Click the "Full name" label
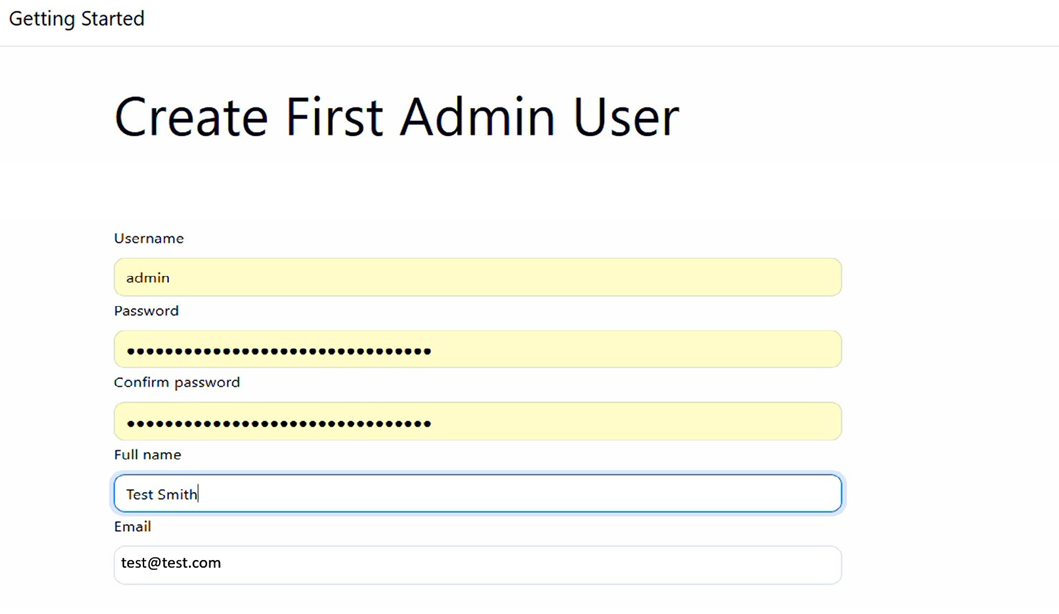Viewport: 1059px width, 614px height. (x=147, y=455)
